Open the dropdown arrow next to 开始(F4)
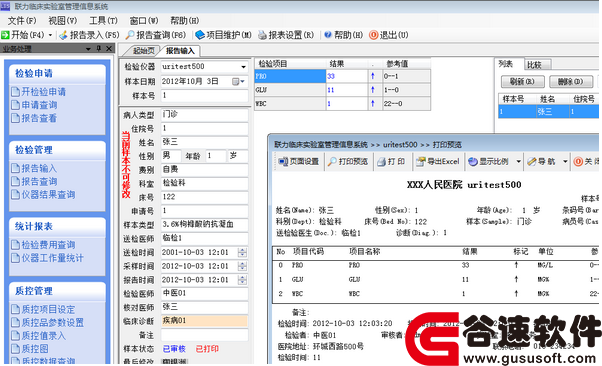 coord(50,35)
